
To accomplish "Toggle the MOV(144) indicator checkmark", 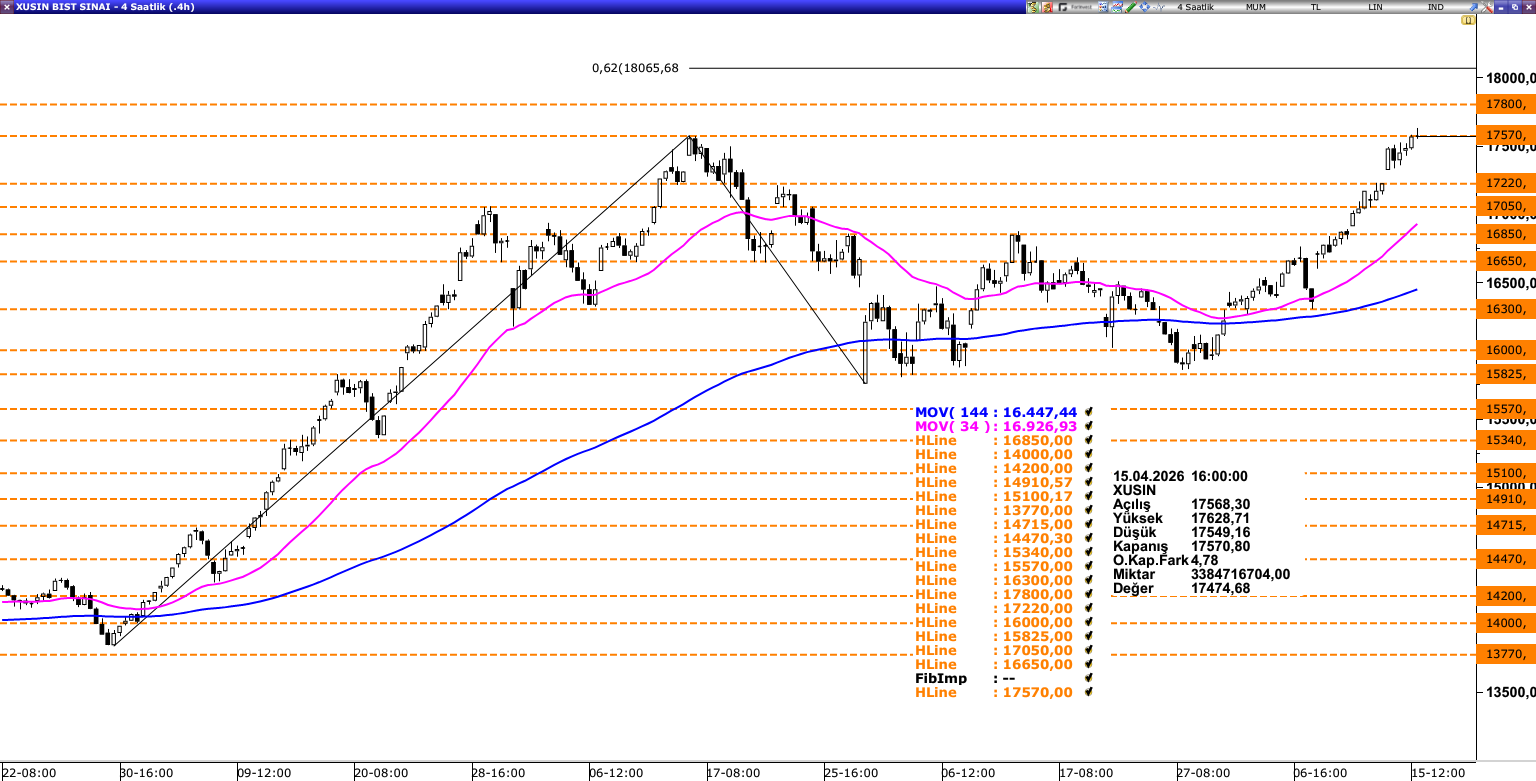I will [1087, 412].
